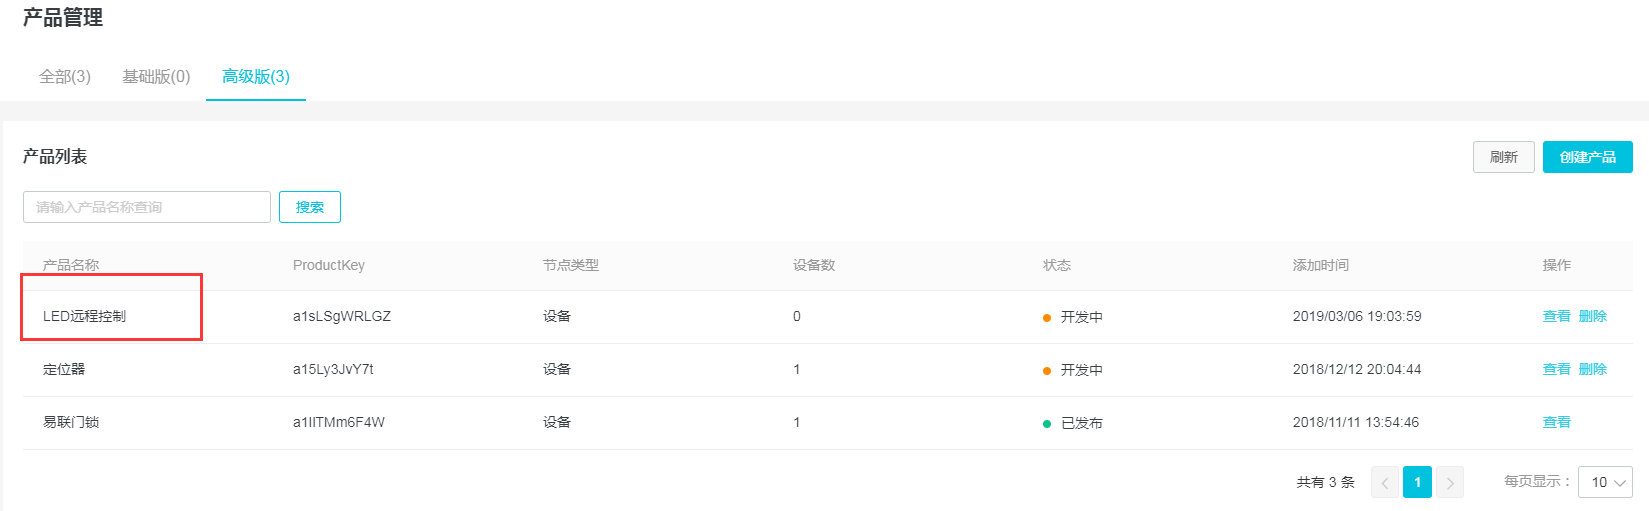The width and height of the screenshot is (1649, 511).
Task: Focus the product name search field
Action: click(147, 207)
